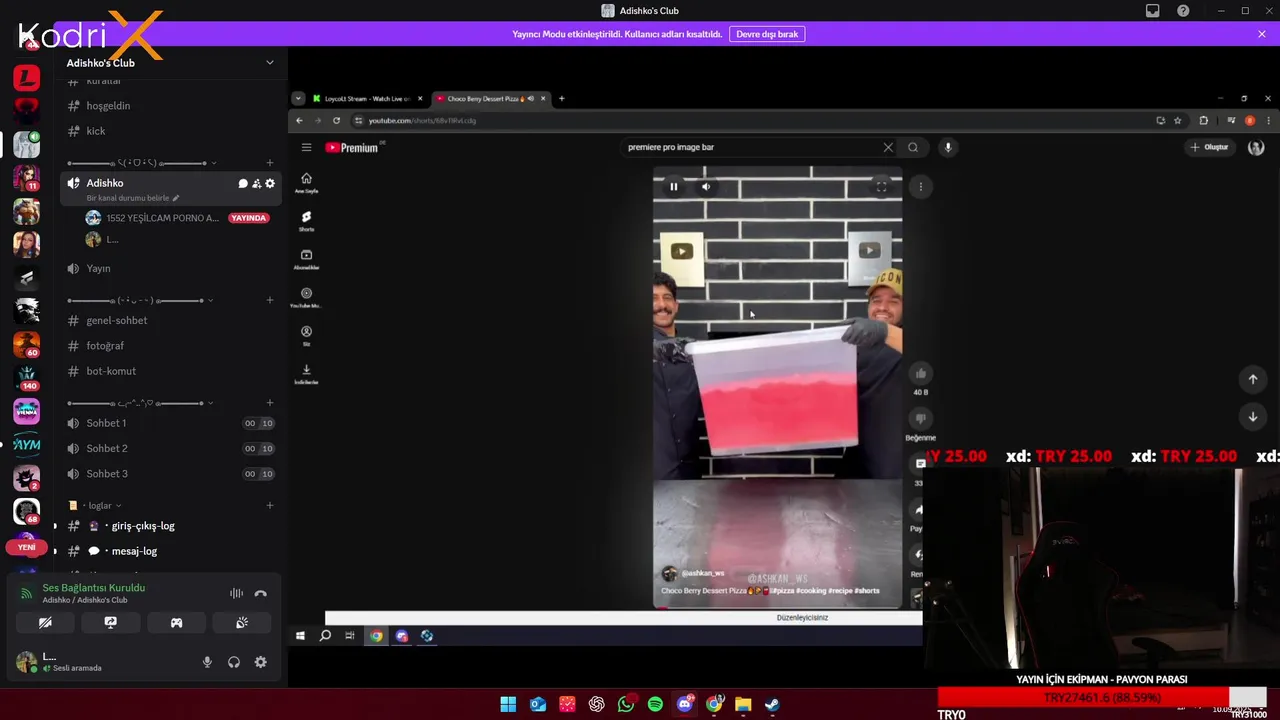1280x720 pixels.
Task: Join the Sohbet 3 voice channel
Action: click(170, 474)
